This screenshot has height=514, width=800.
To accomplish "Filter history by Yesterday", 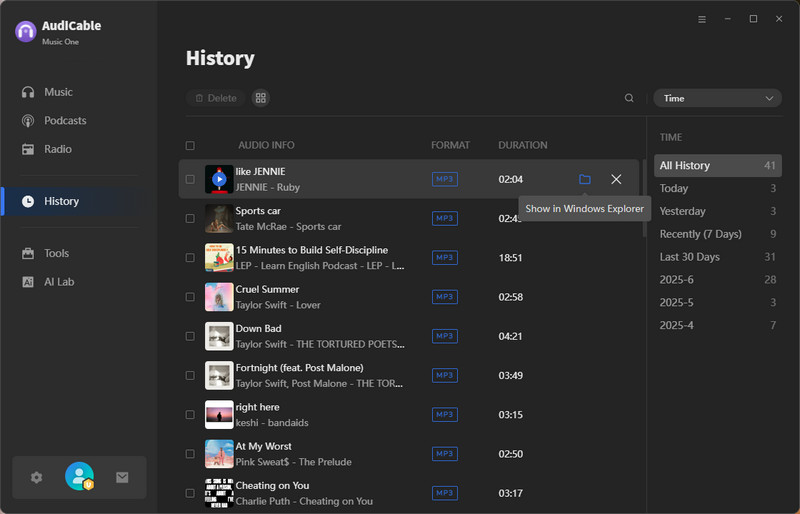I will click(717, 211).
